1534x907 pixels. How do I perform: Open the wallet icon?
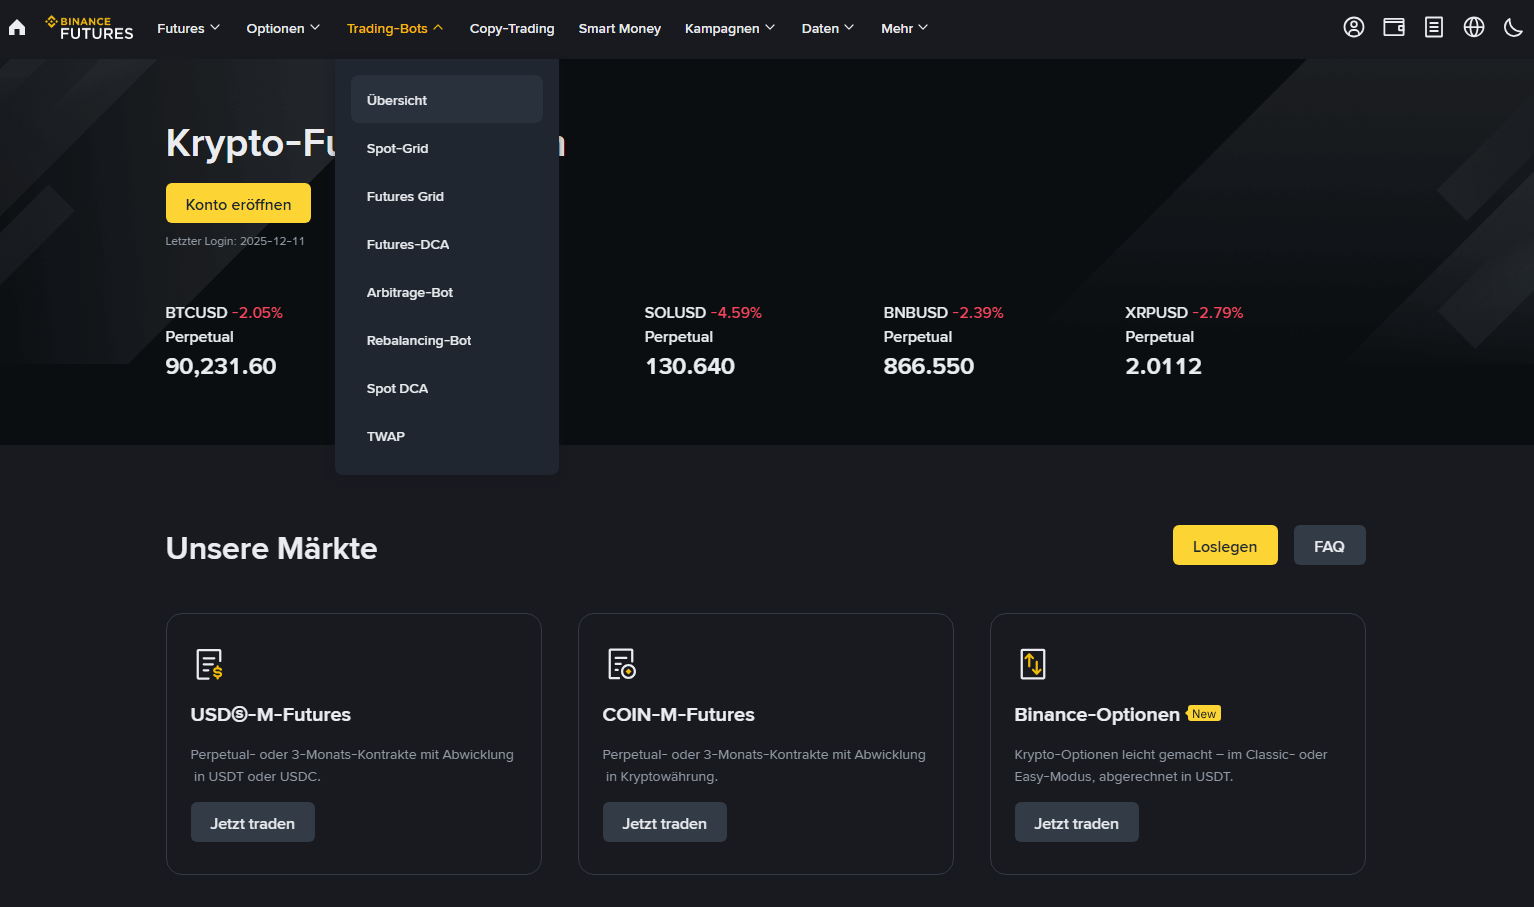point(1394,28)
